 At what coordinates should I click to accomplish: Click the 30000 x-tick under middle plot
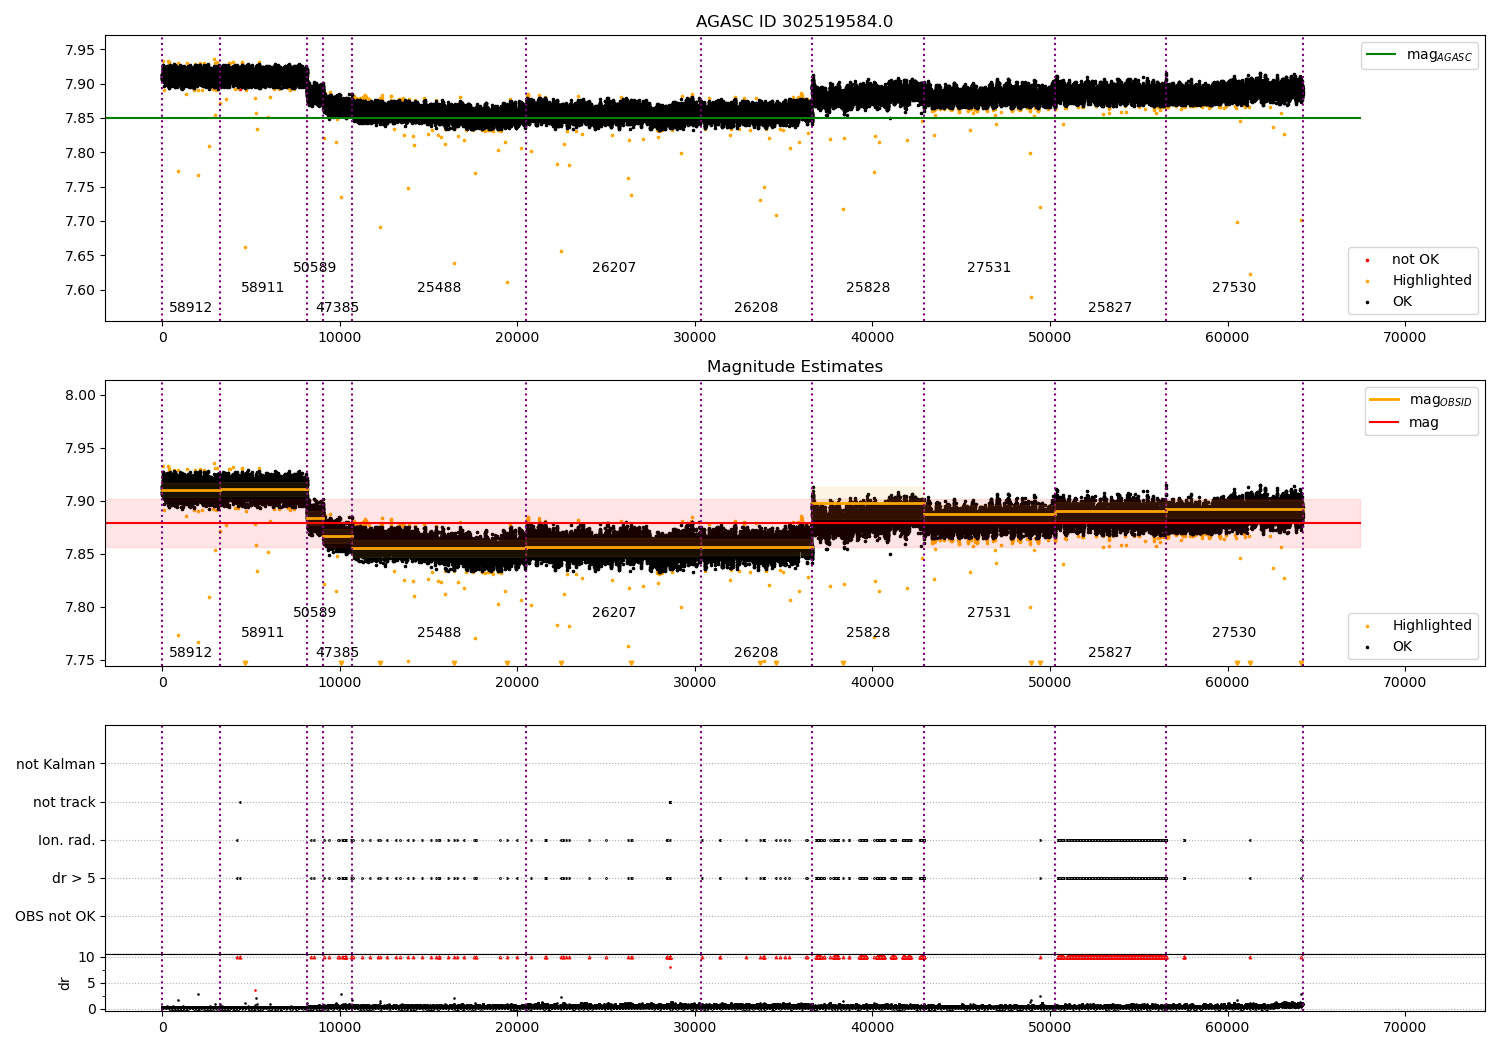[694, 683]
